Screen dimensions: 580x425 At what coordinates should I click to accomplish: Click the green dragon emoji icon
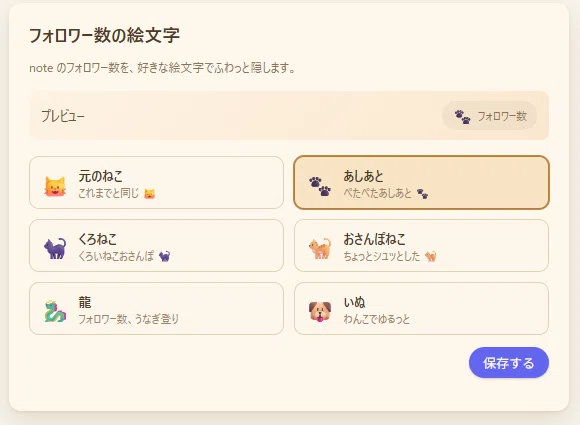(55, 311)
